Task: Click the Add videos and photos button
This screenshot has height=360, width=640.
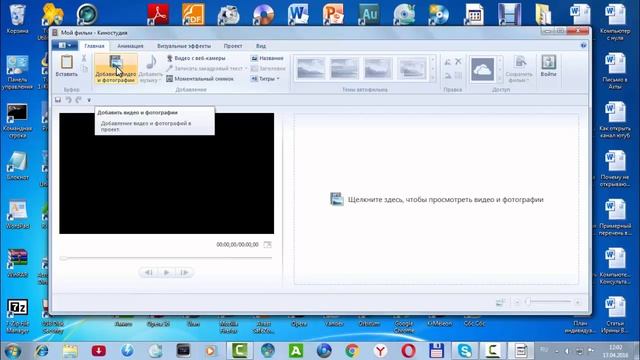Action: 116,69
